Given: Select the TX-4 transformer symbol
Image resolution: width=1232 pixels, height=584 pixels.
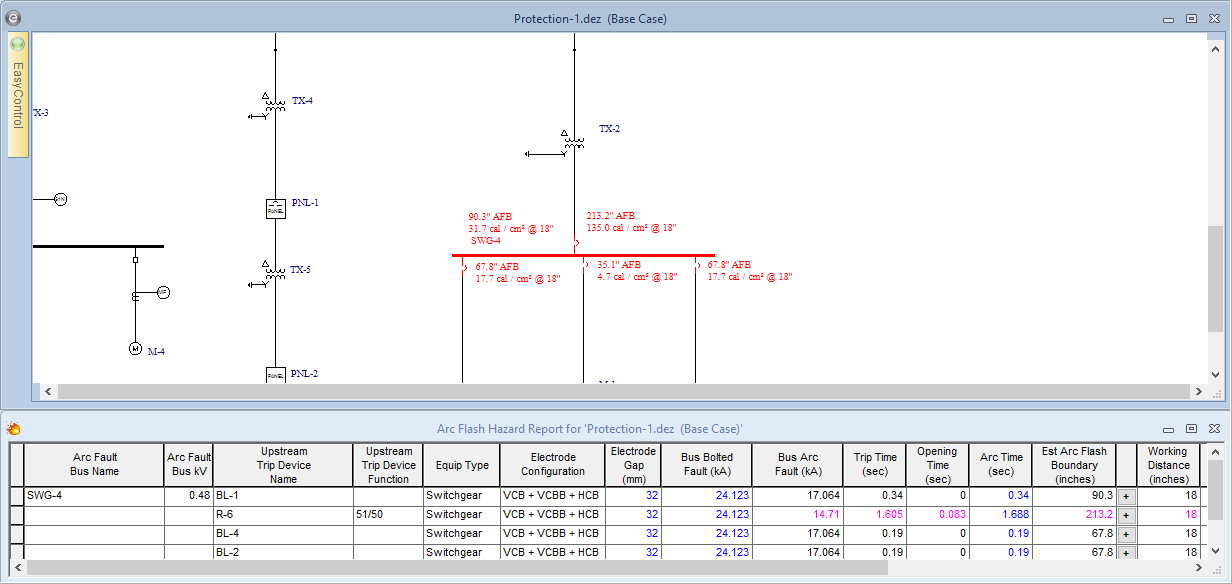Looking at the screenshot, I should click(275, 105).
